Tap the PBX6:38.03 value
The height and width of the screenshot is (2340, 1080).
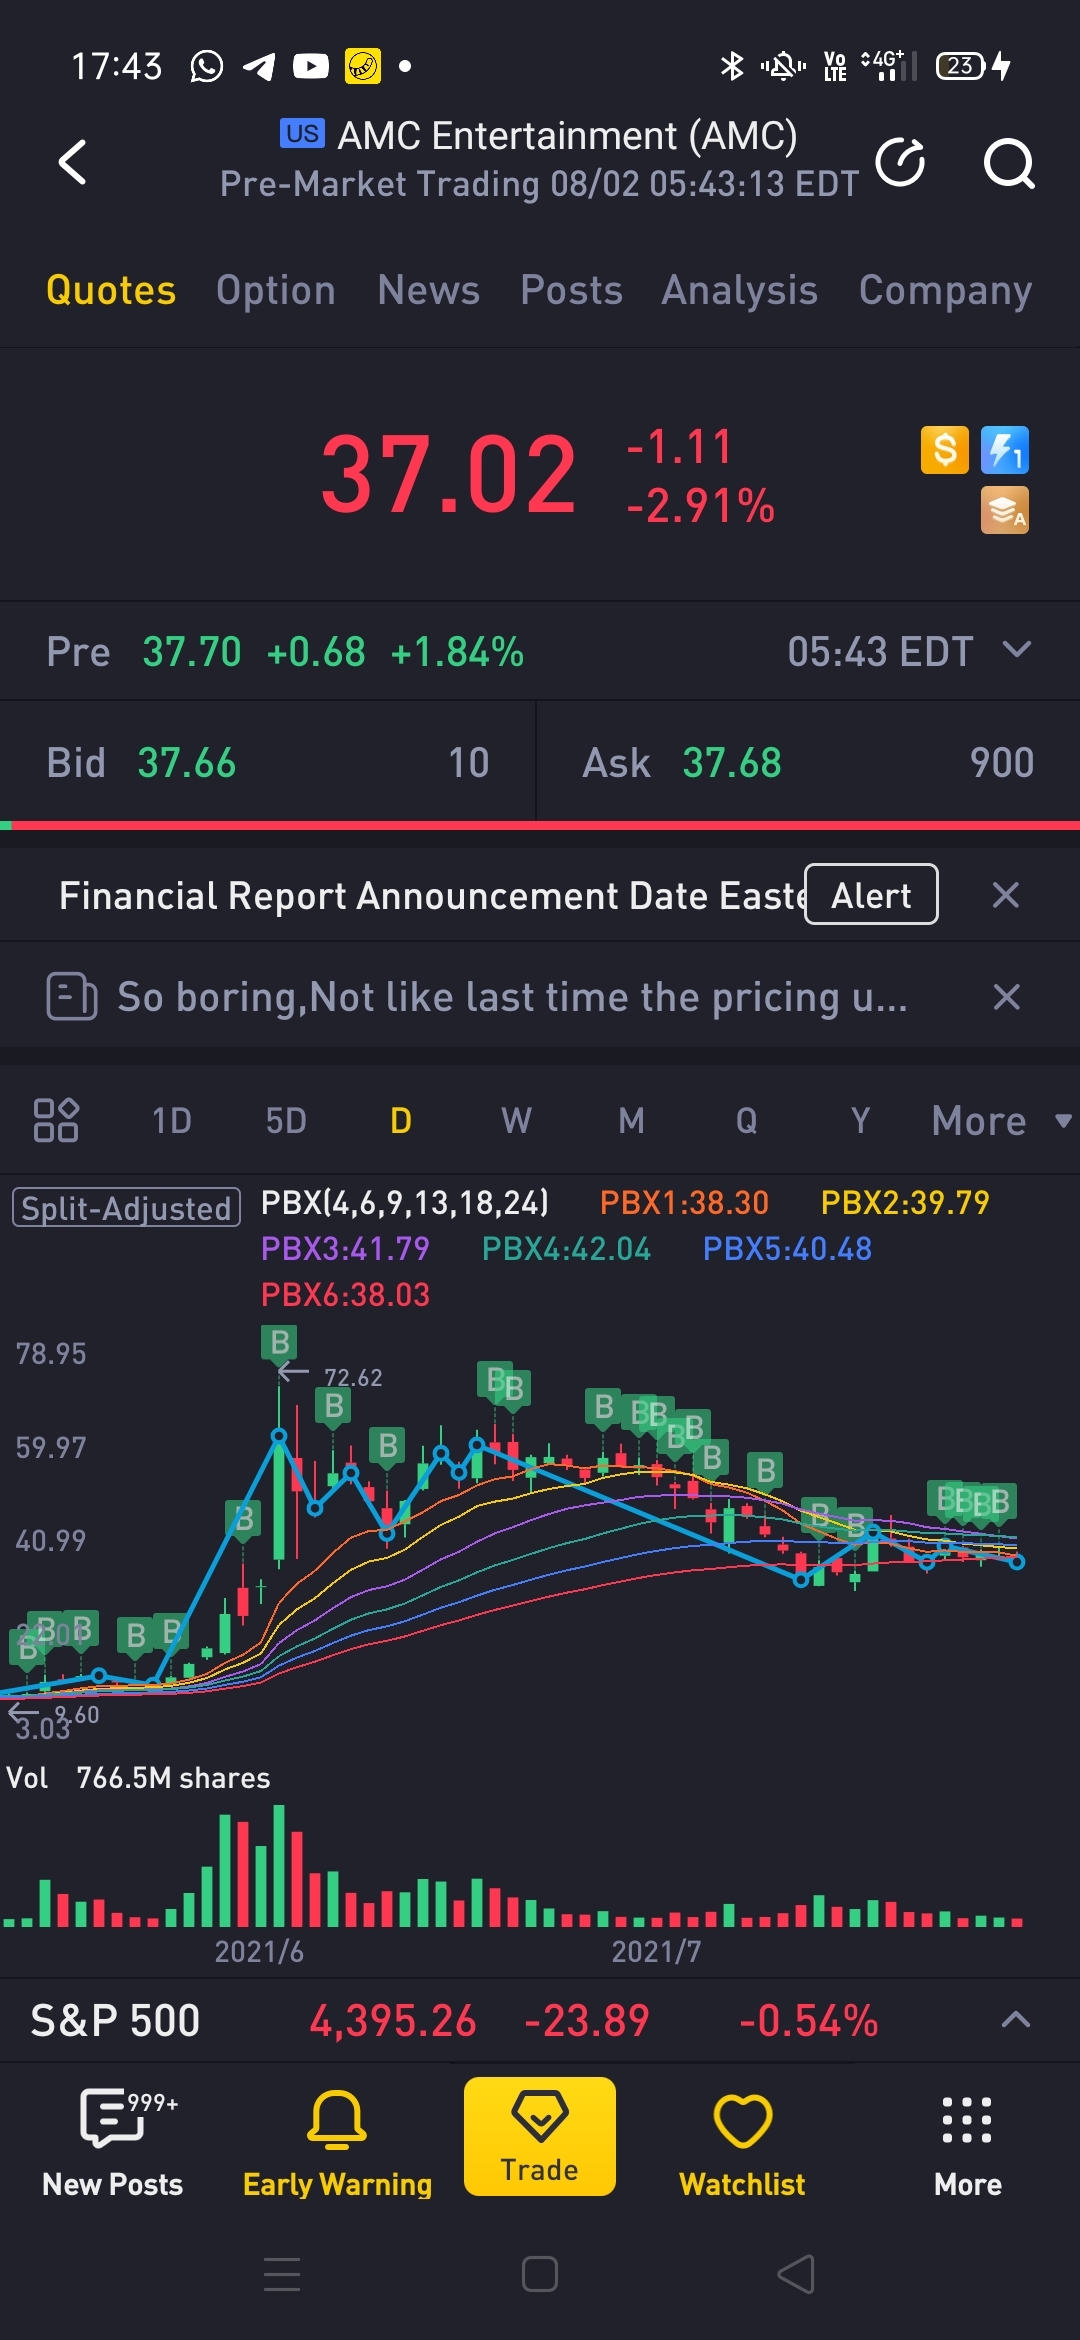pyautogui.click(x=345, y=1294)
